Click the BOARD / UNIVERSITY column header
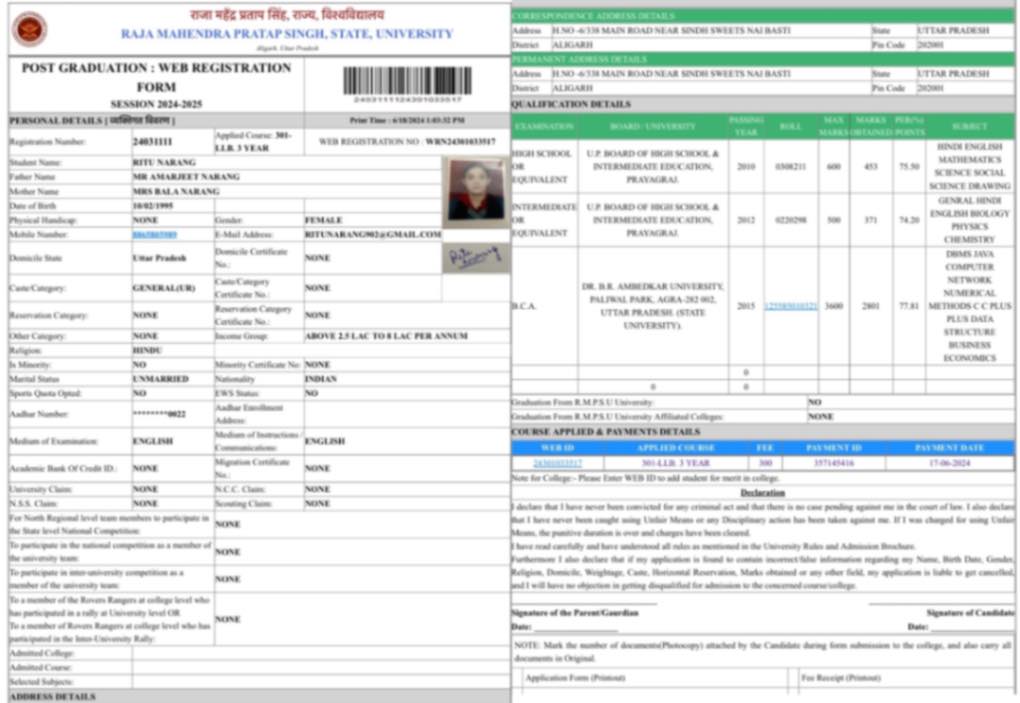Screen dimensions: 1020x703 click(x=652, y=126)
